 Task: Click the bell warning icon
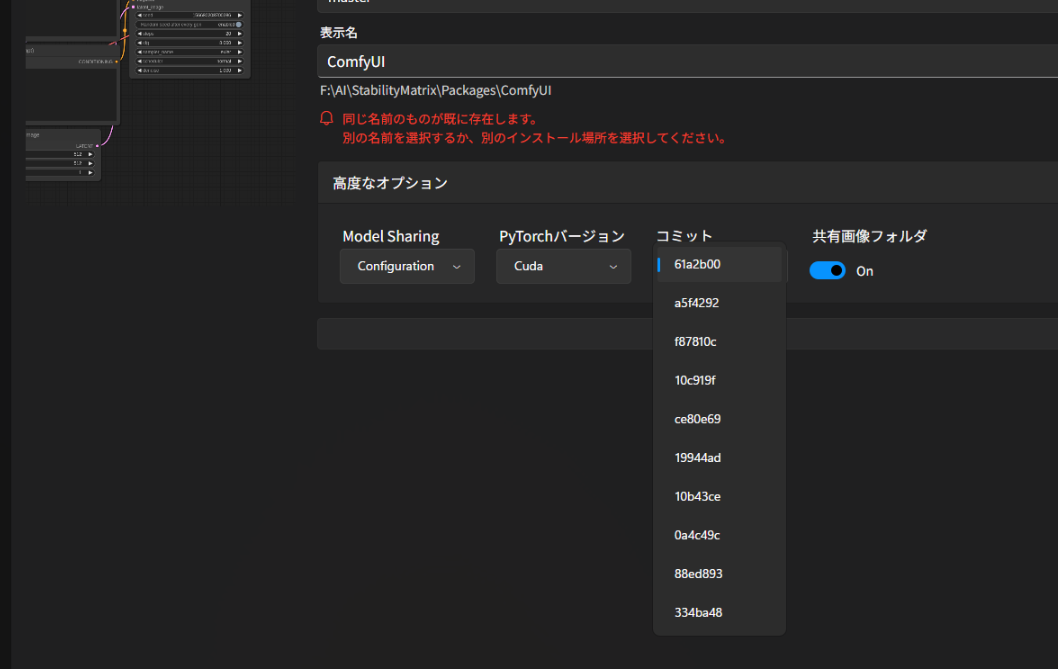coord(327,119)
